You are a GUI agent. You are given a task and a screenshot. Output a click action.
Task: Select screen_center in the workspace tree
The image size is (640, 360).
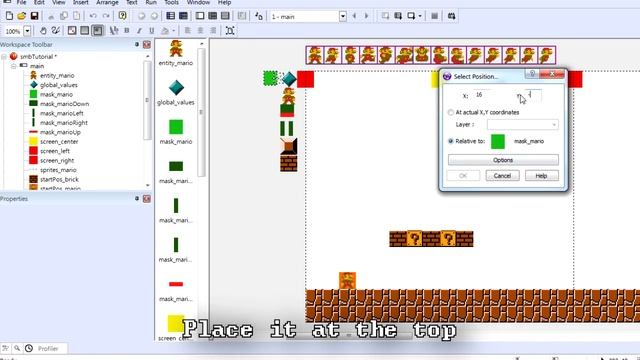coord(59,142)
